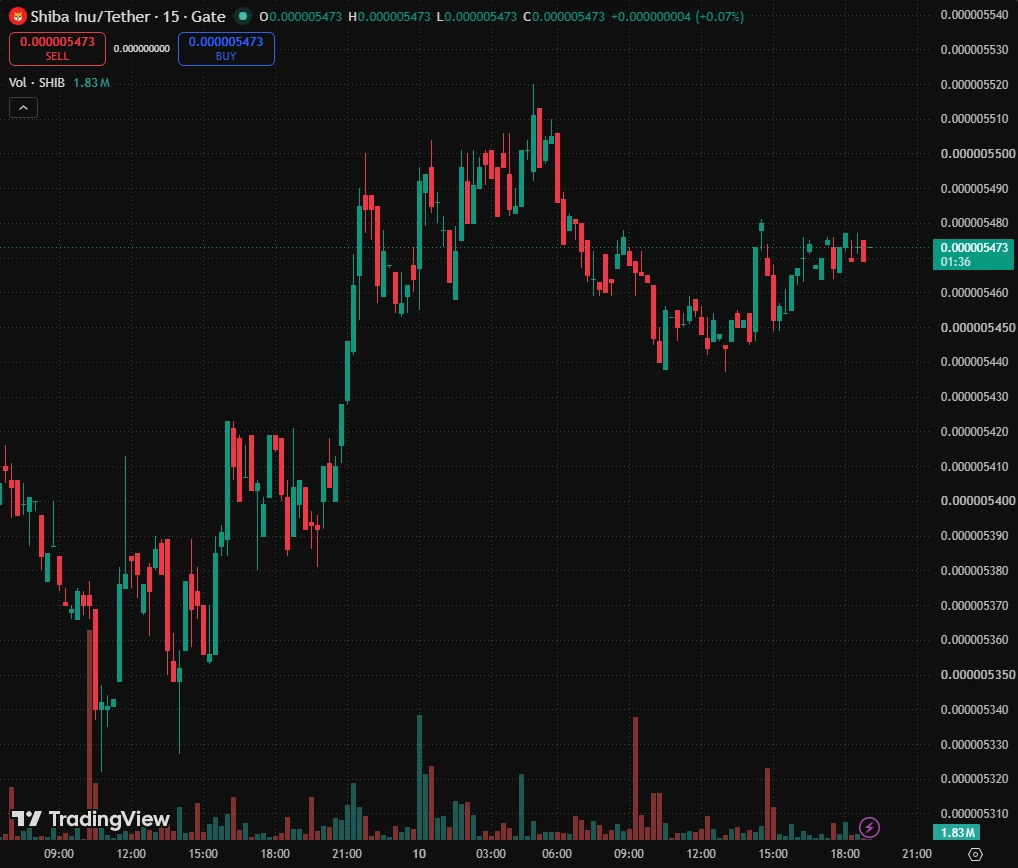Click the green market status dot

243,16
